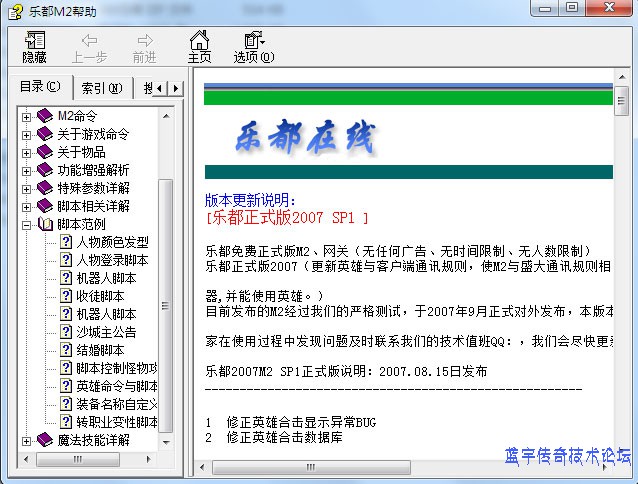Click the page icon for 人物颜色发型

(x=66, y=242)
